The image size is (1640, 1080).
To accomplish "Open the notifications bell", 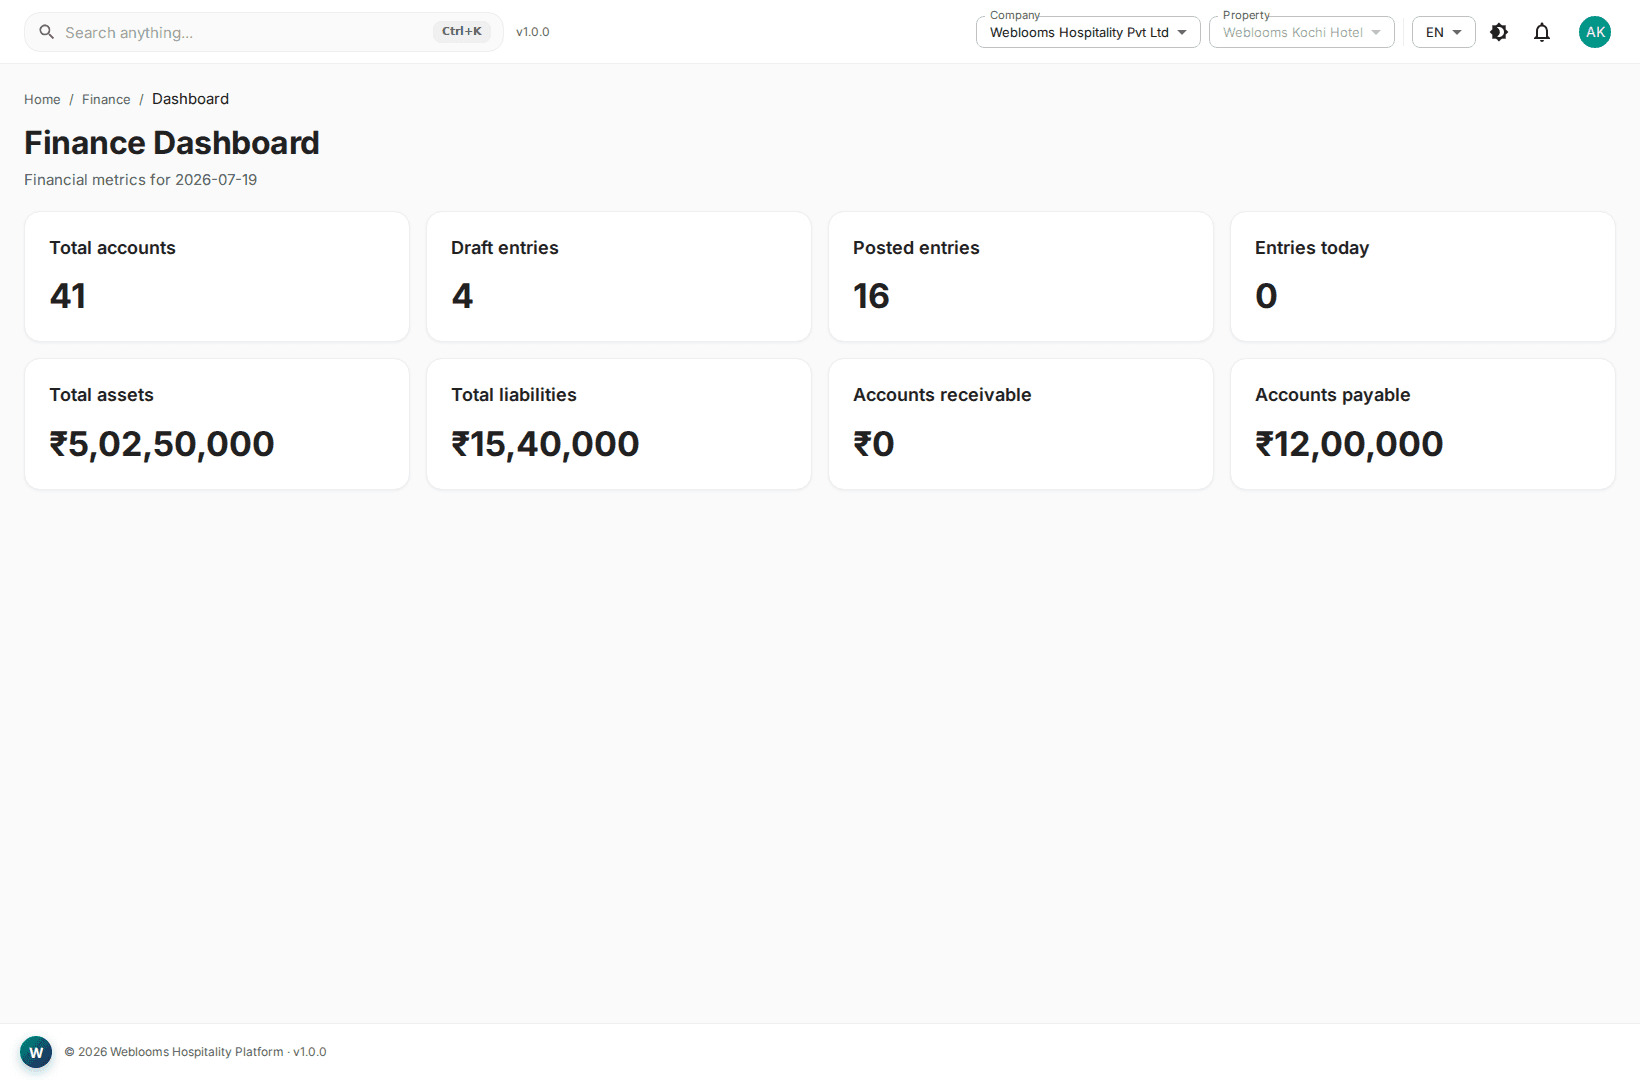I will (1542, 32).
